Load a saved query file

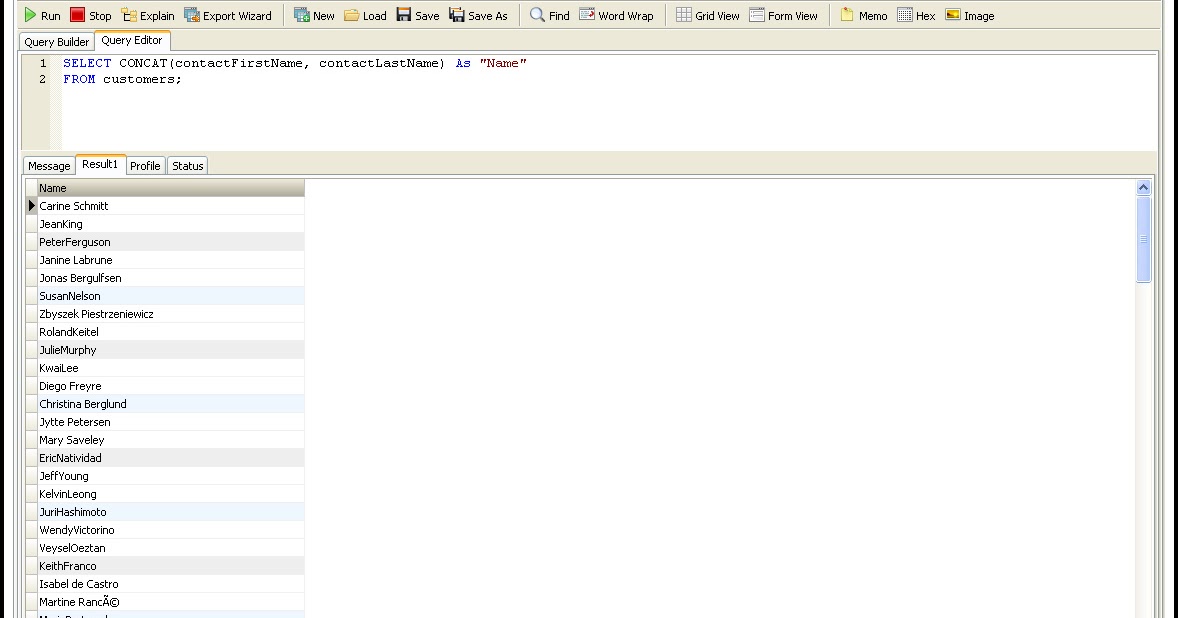click(366, 15)
